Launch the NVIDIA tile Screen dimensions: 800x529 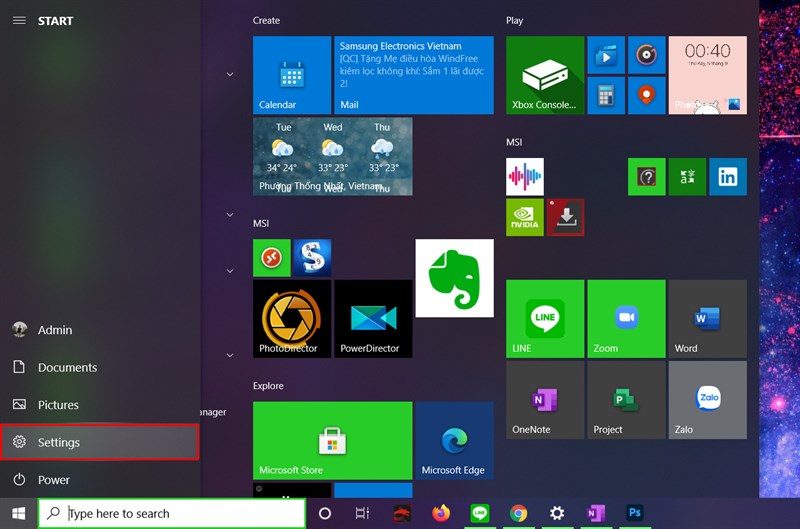(x=524, y=217)
